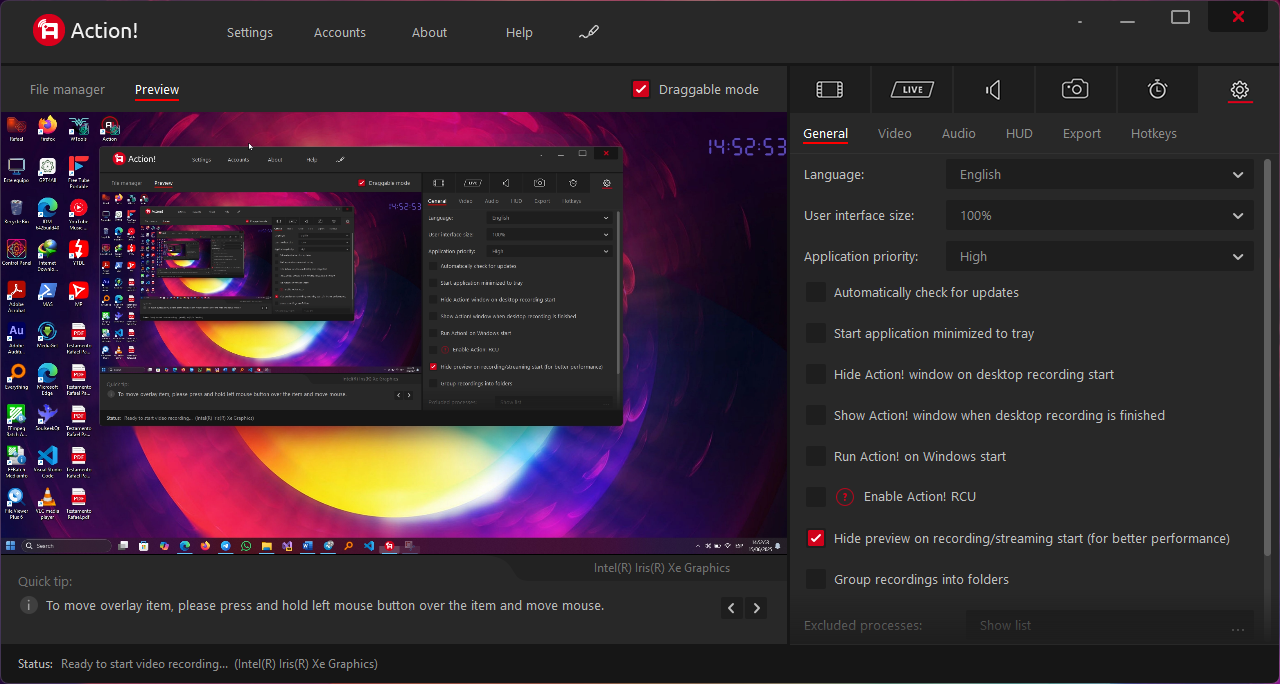The image size is (1280, 684).
Task: Click the status bar ready message
Action: (x=220, y=664)
